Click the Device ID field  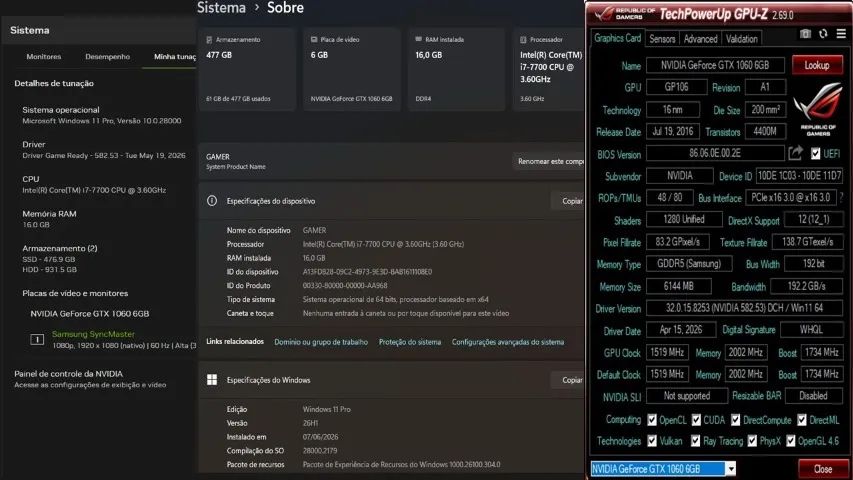(799, 176)
